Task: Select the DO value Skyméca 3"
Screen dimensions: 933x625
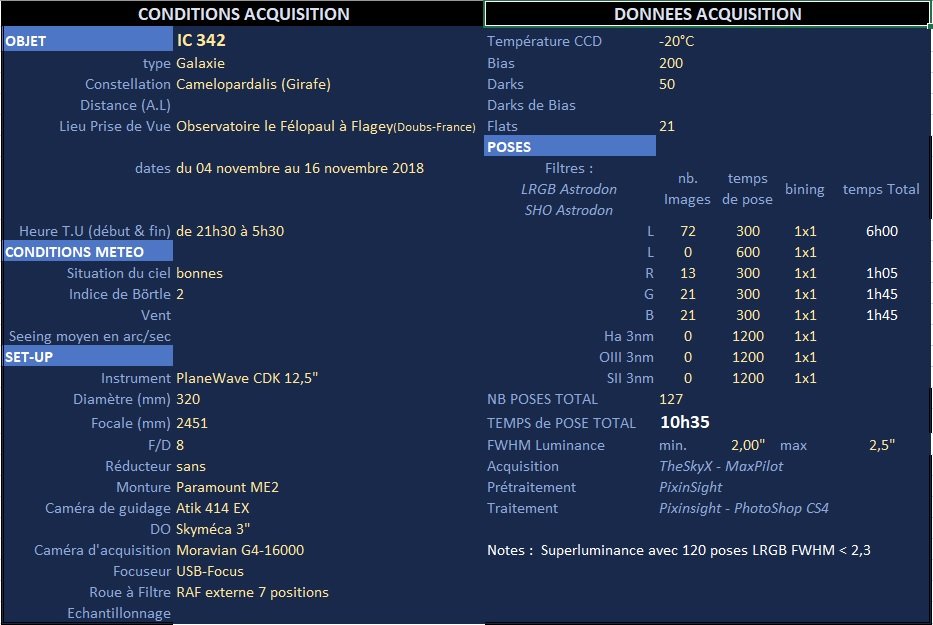Action: coord(213,529)
